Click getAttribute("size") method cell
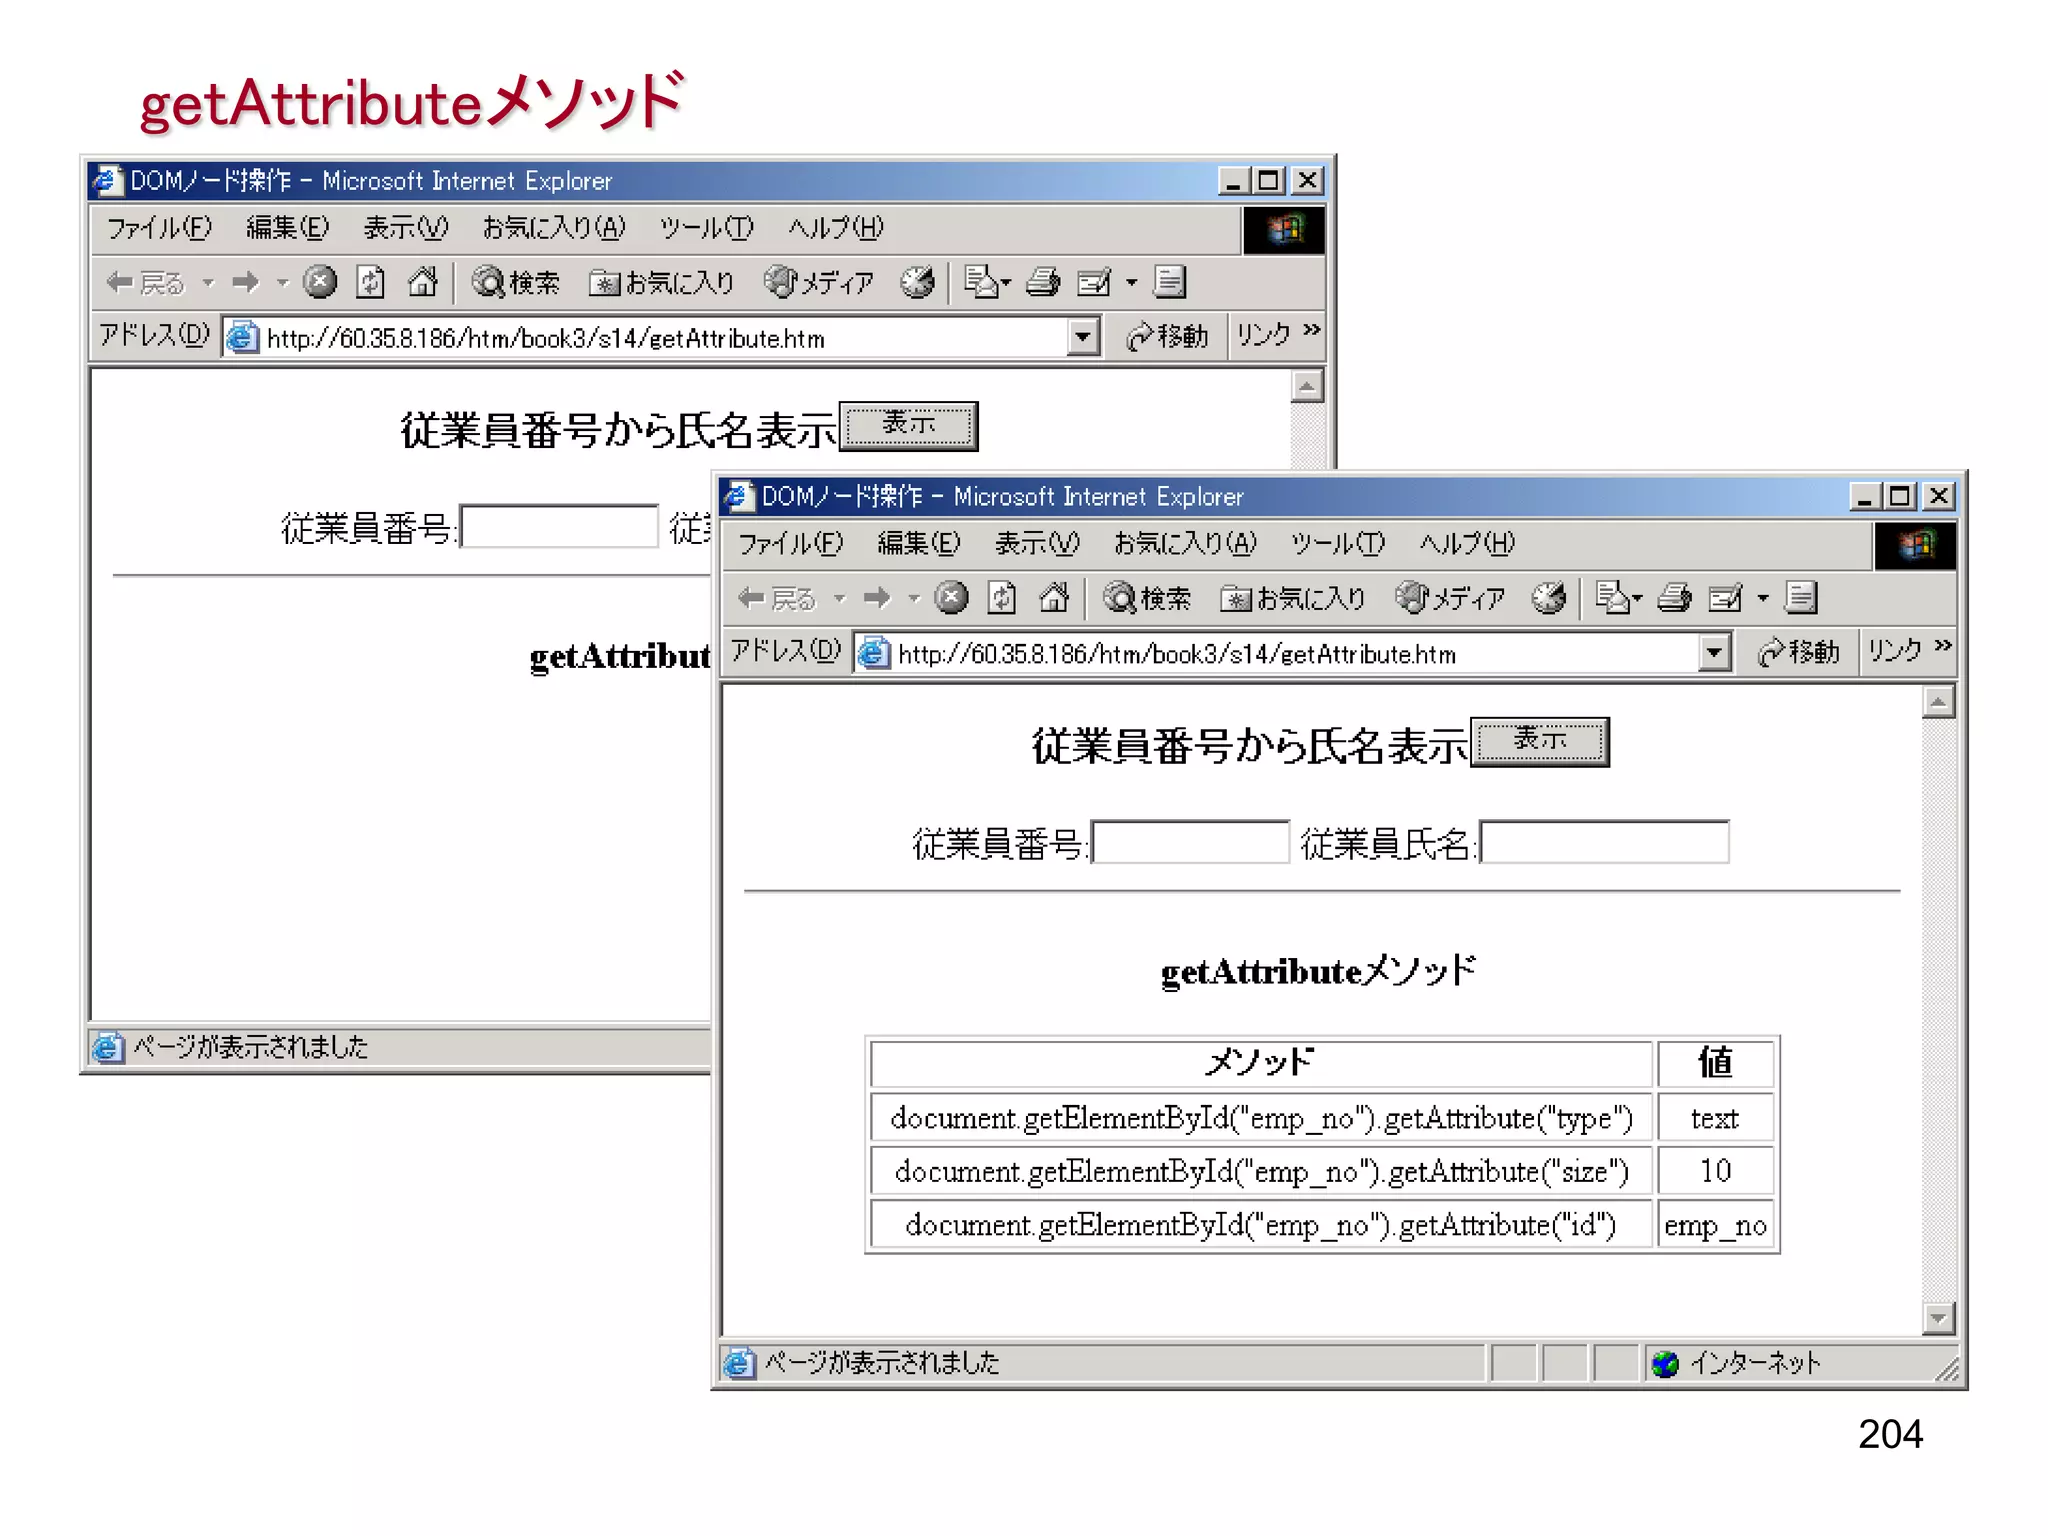Viewport: 2048px width, 1536px height. pos(1261,1170)
